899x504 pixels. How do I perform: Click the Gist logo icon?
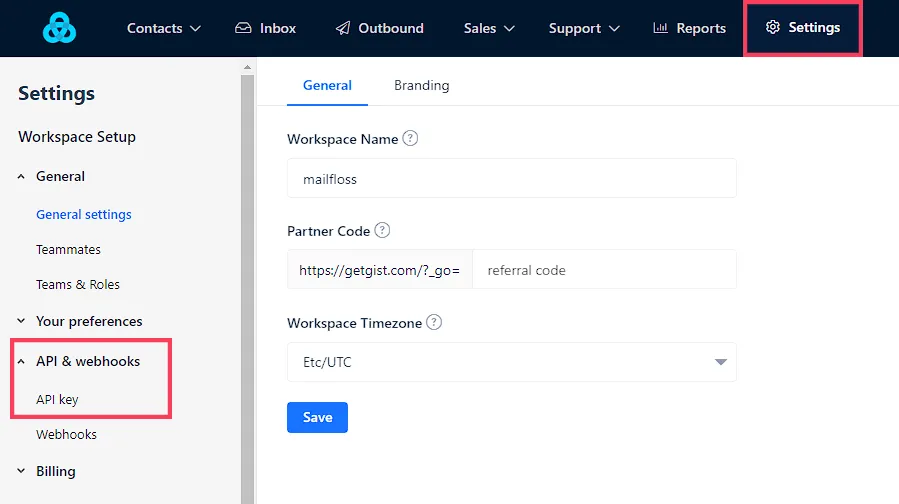59,28
